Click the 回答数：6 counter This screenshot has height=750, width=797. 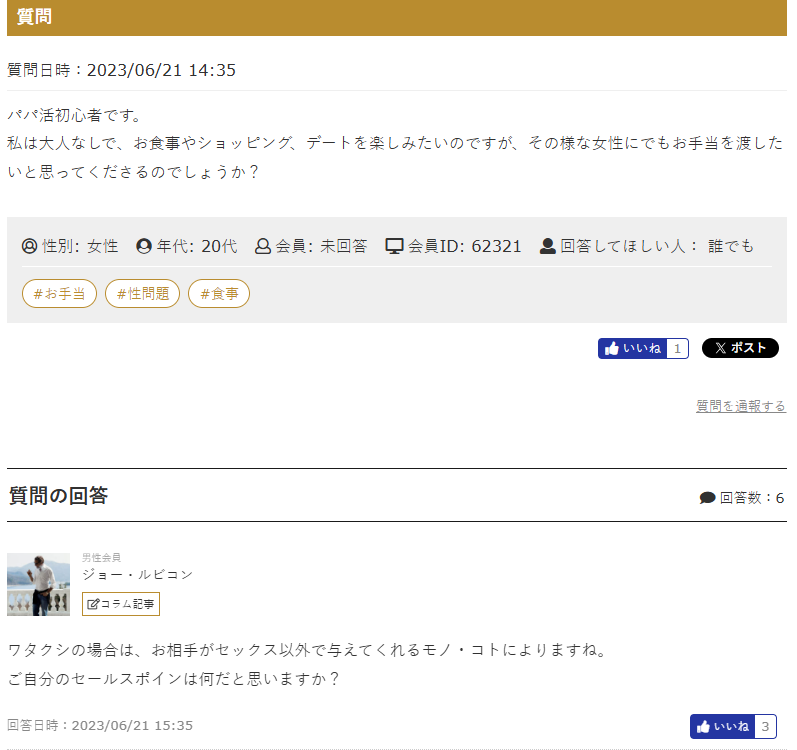pos(752,498)
